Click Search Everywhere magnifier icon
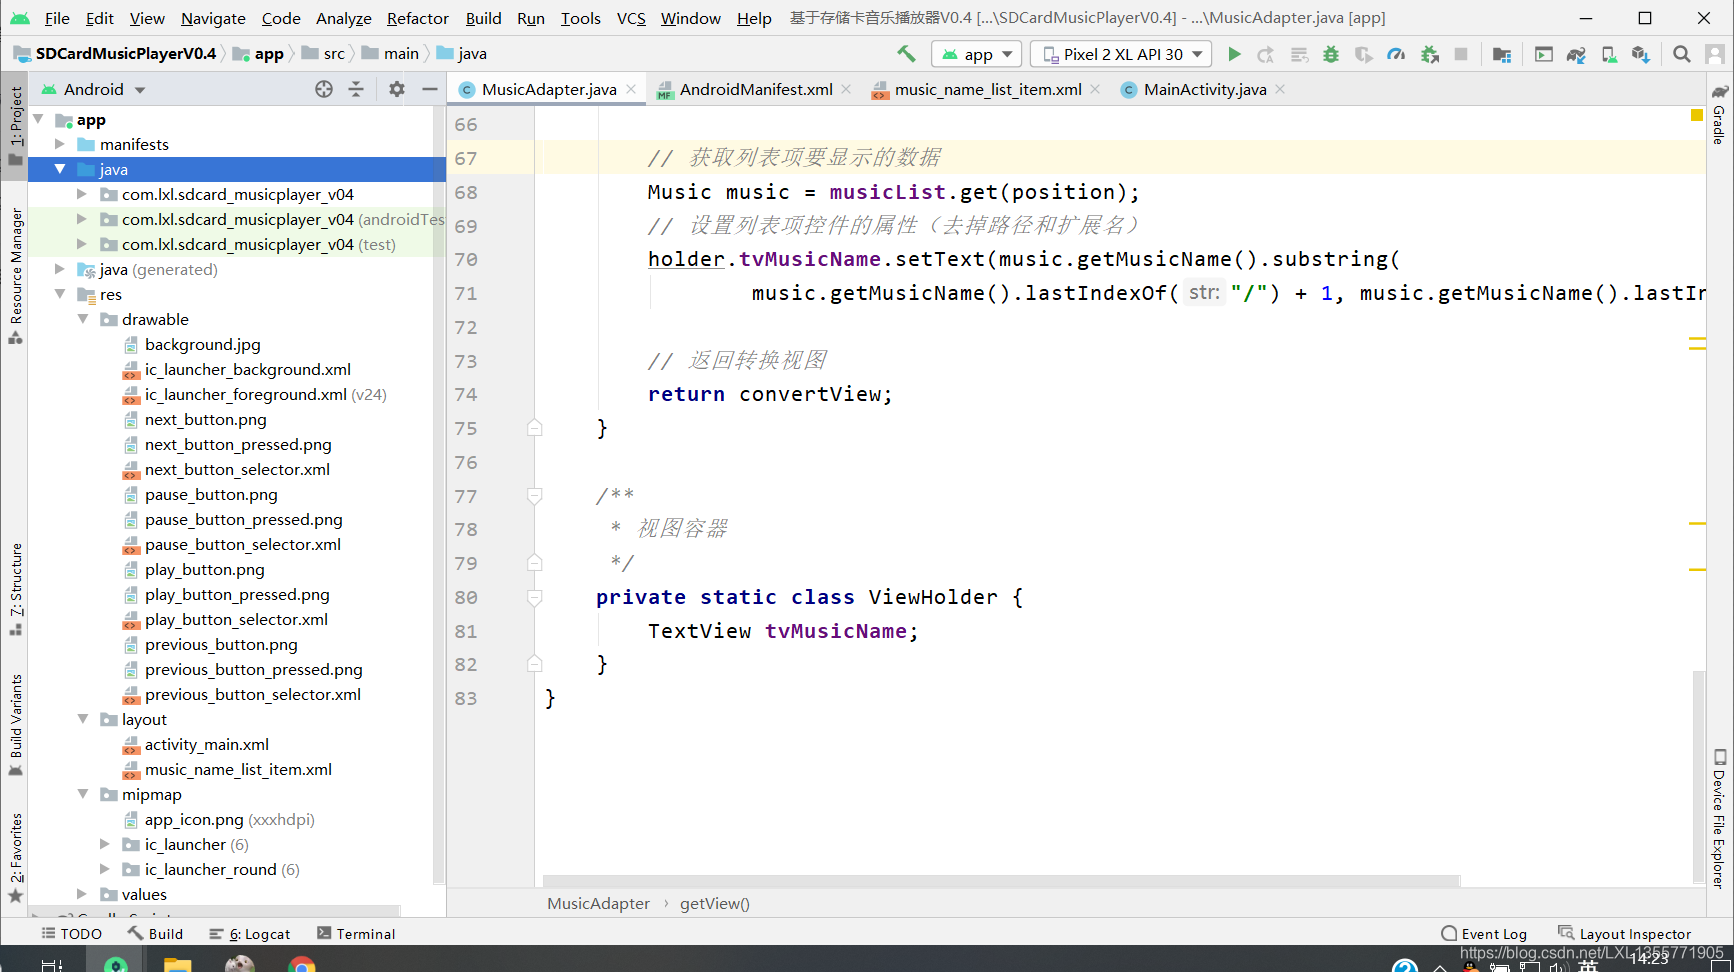 coord(1682,54)
